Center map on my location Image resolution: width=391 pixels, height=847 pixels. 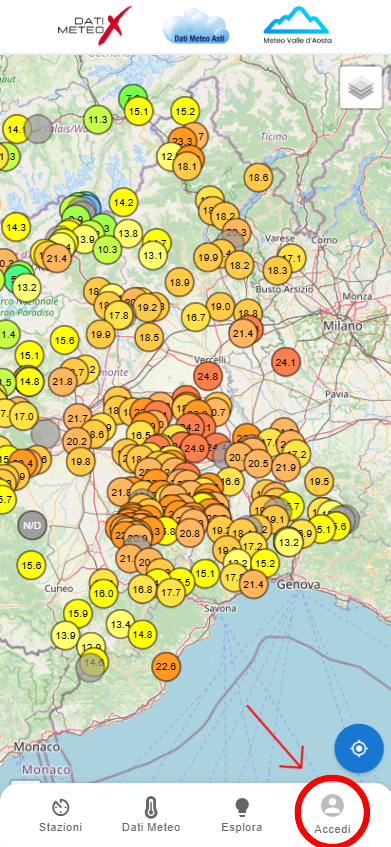coord(359,748)
